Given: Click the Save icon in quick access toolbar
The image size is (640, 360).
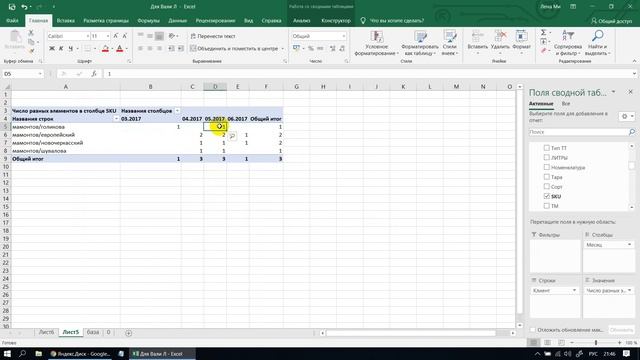Looking at the screenshot, I should click(12, 7).
